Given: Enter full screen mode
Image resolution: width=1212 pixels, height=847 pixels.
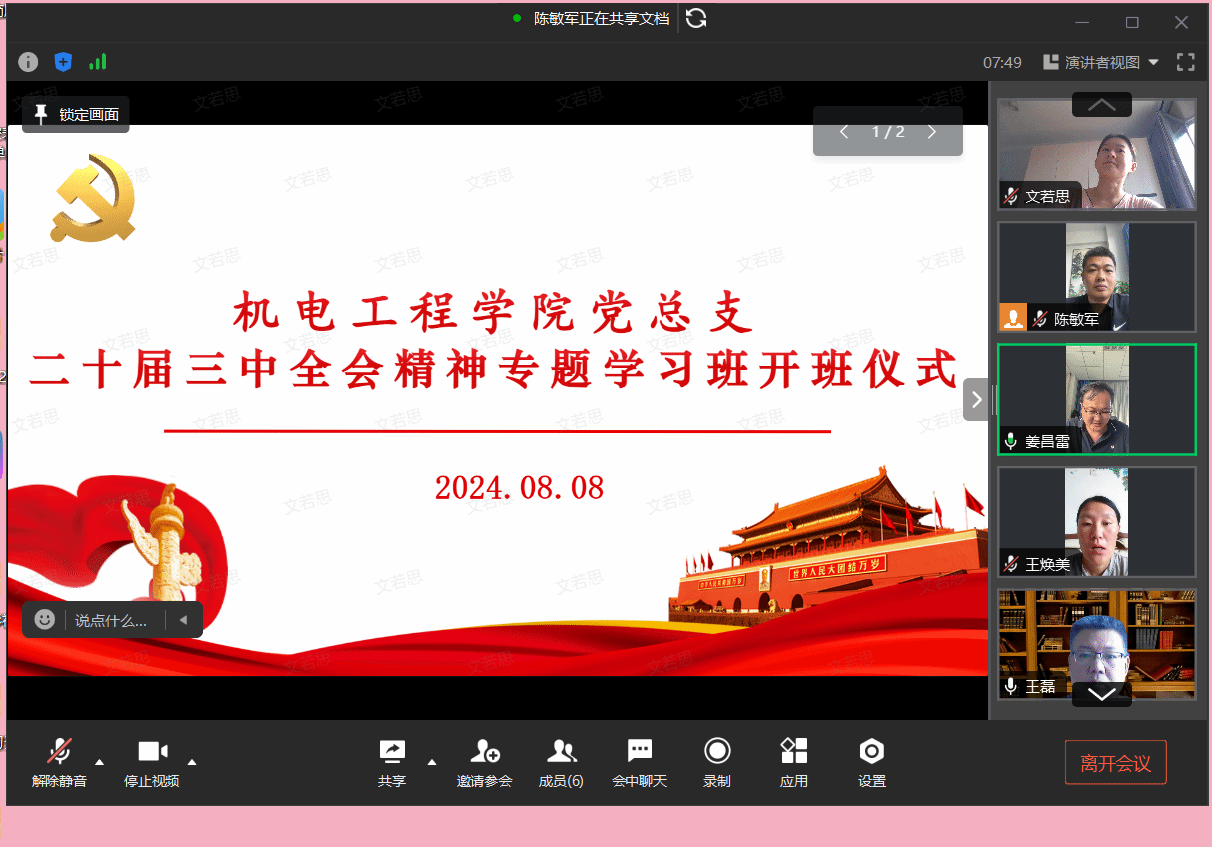Looking at the screenshot, I should [1185, 62].
